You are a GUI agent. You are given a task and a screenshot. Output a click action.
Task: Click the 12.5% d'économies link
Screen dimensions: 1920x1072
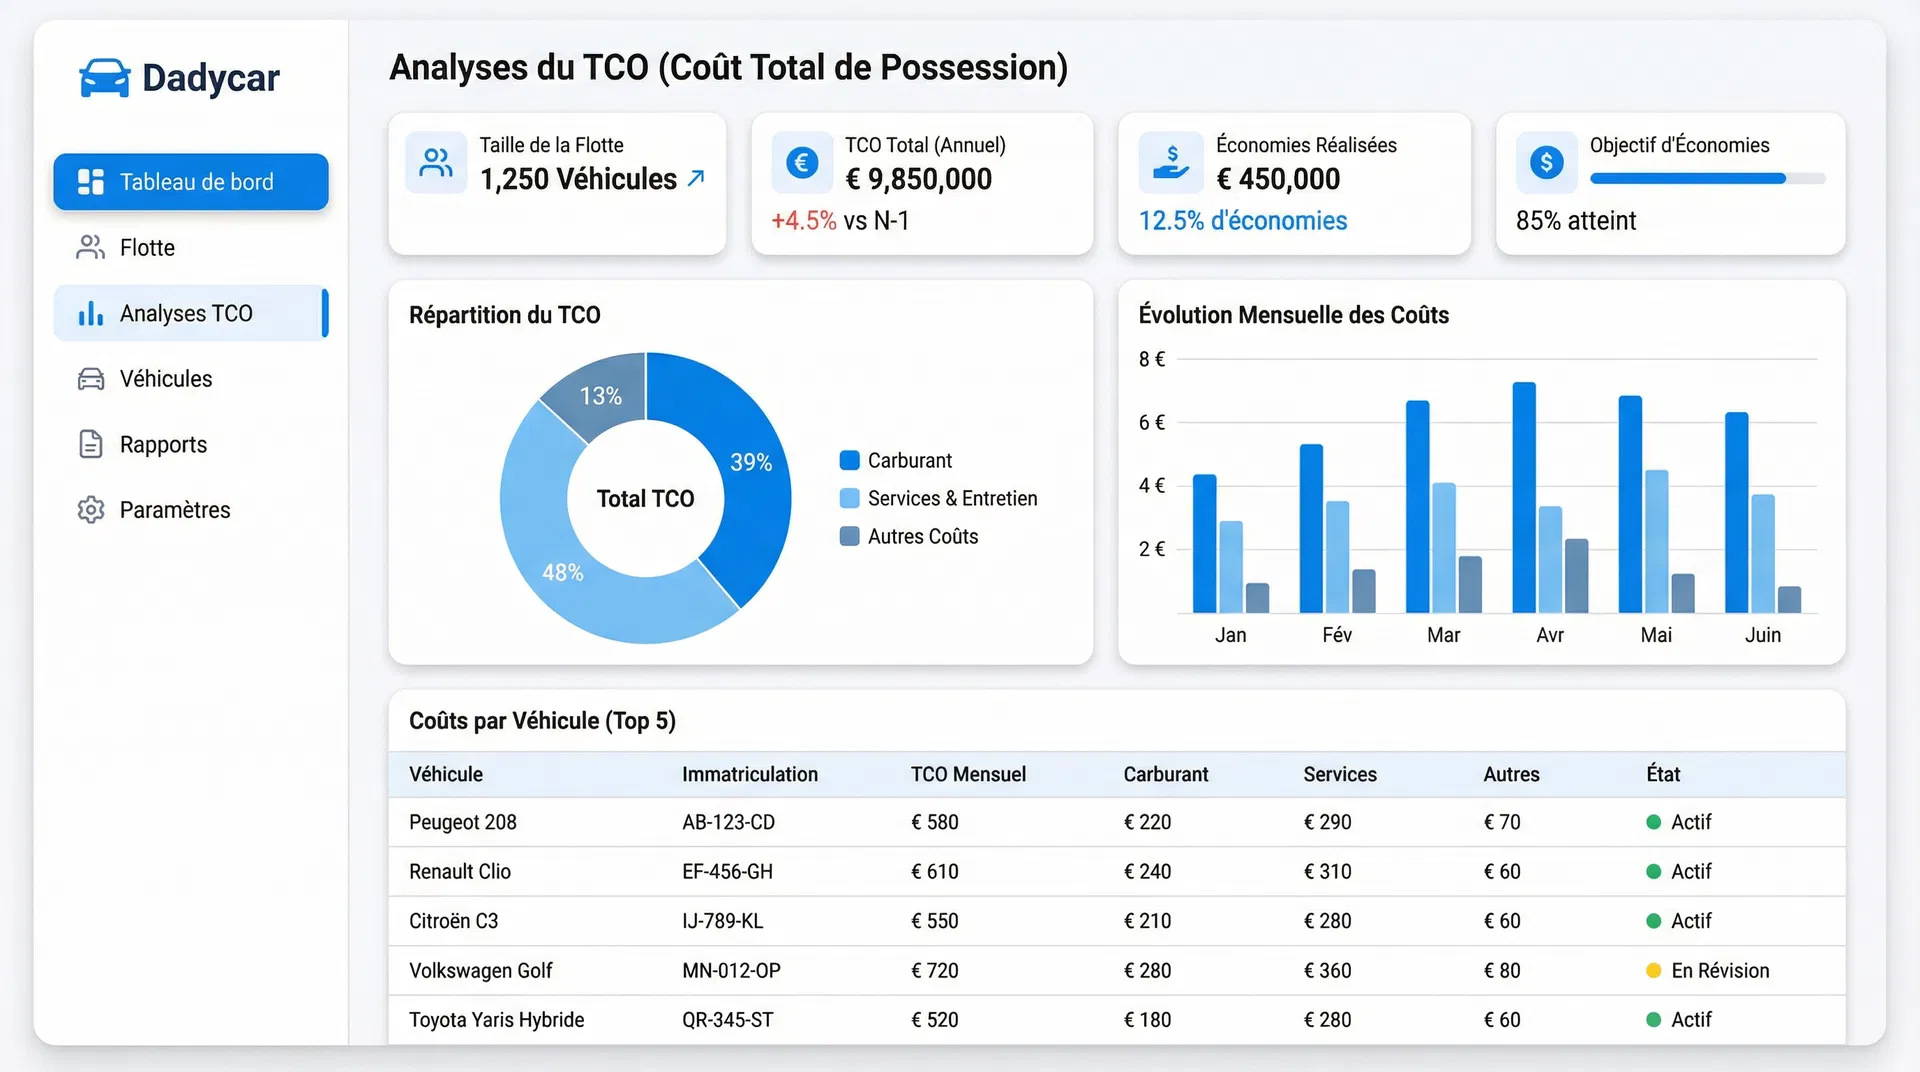tap(1242, 221)
